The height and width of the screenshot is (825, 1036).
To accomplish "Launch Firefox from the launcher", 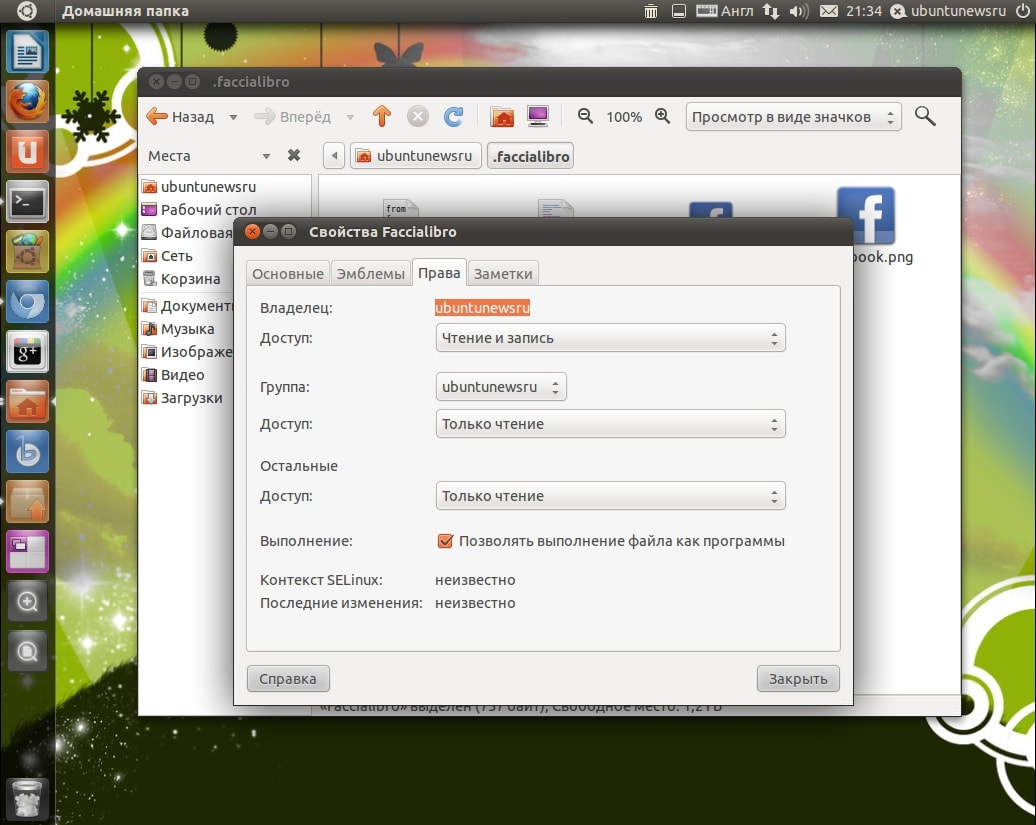I will pos(27,102).
